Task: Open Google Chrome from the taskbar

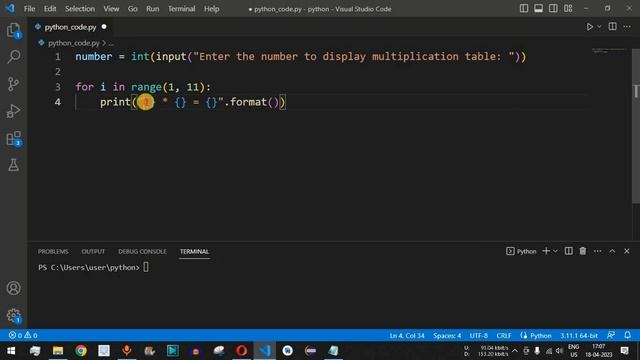Action: 81,351
